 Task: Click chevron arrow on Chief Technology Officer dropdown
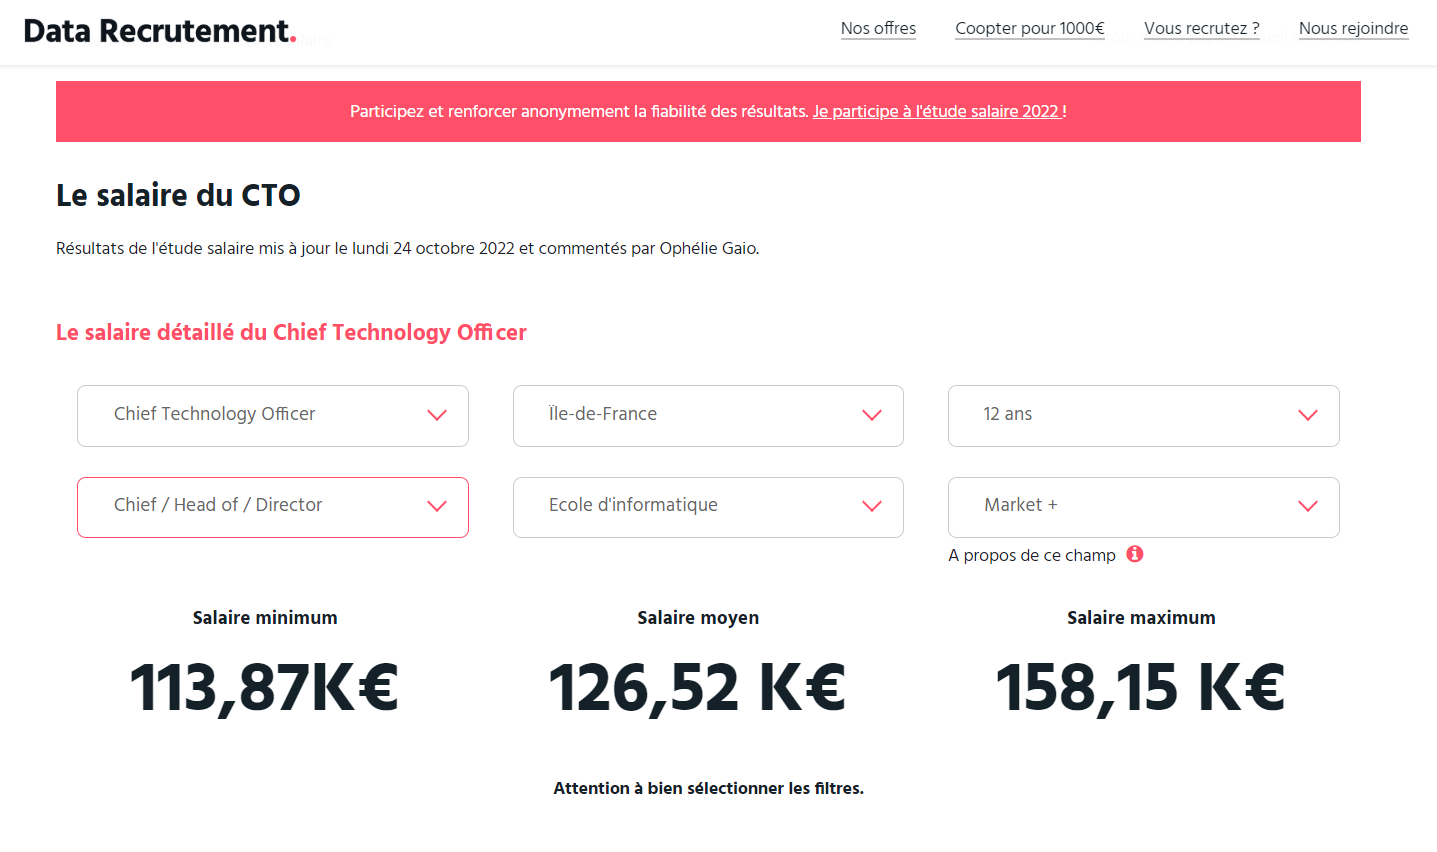[x=437, y=415]
